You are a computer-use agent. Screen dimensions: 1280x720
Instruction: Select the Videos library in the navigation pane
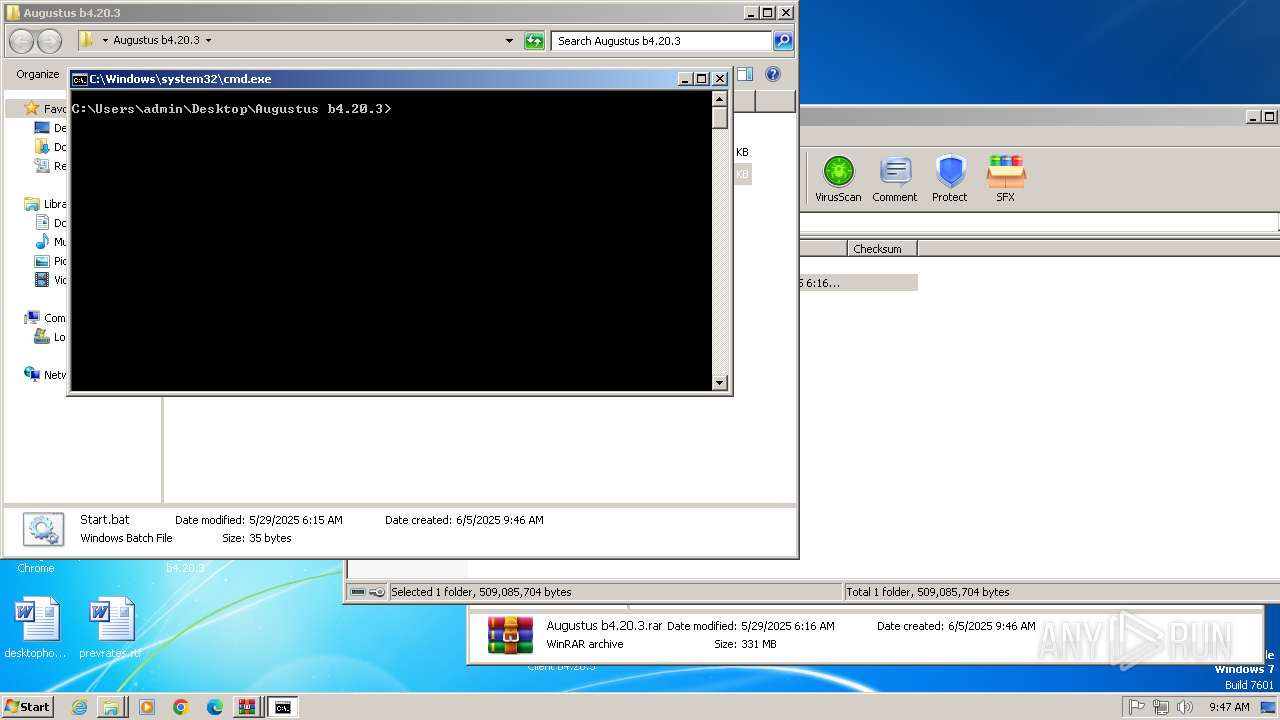pos(50,280)
